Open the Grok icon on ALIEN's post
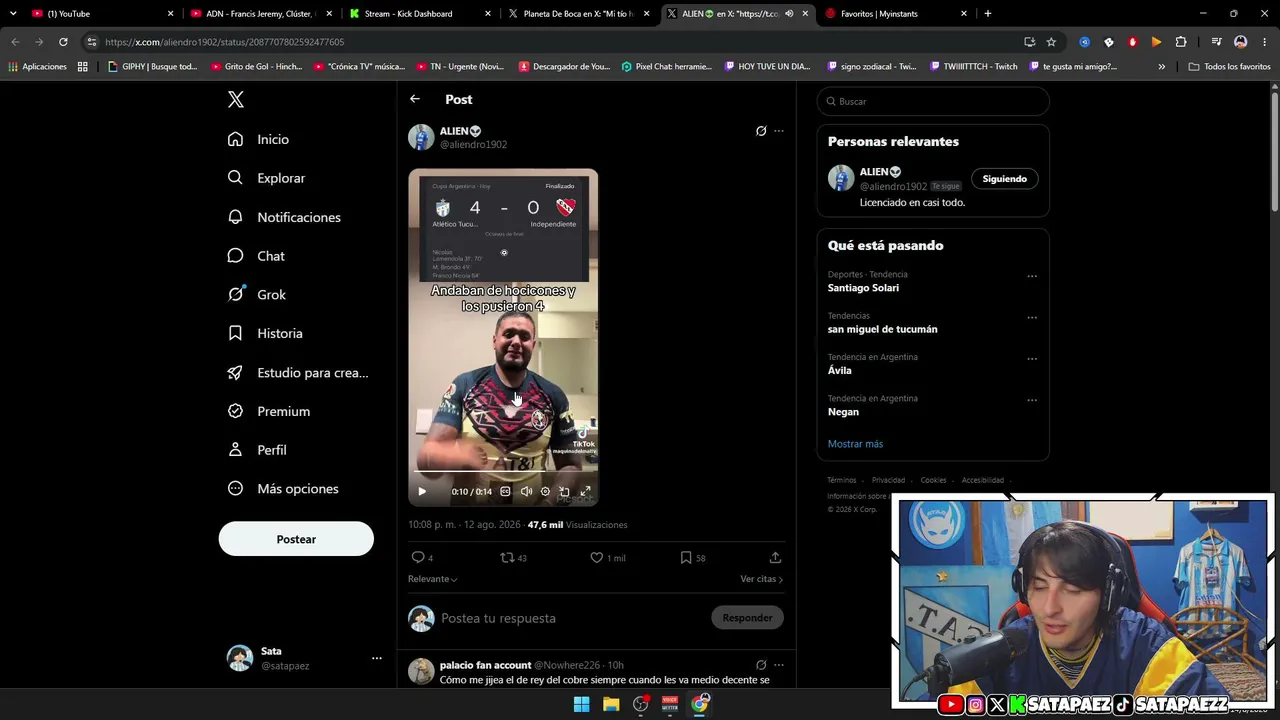Image resolution: width=1280 pixels, height=720 pixels. pyautogui.click(x=761, y=131)
